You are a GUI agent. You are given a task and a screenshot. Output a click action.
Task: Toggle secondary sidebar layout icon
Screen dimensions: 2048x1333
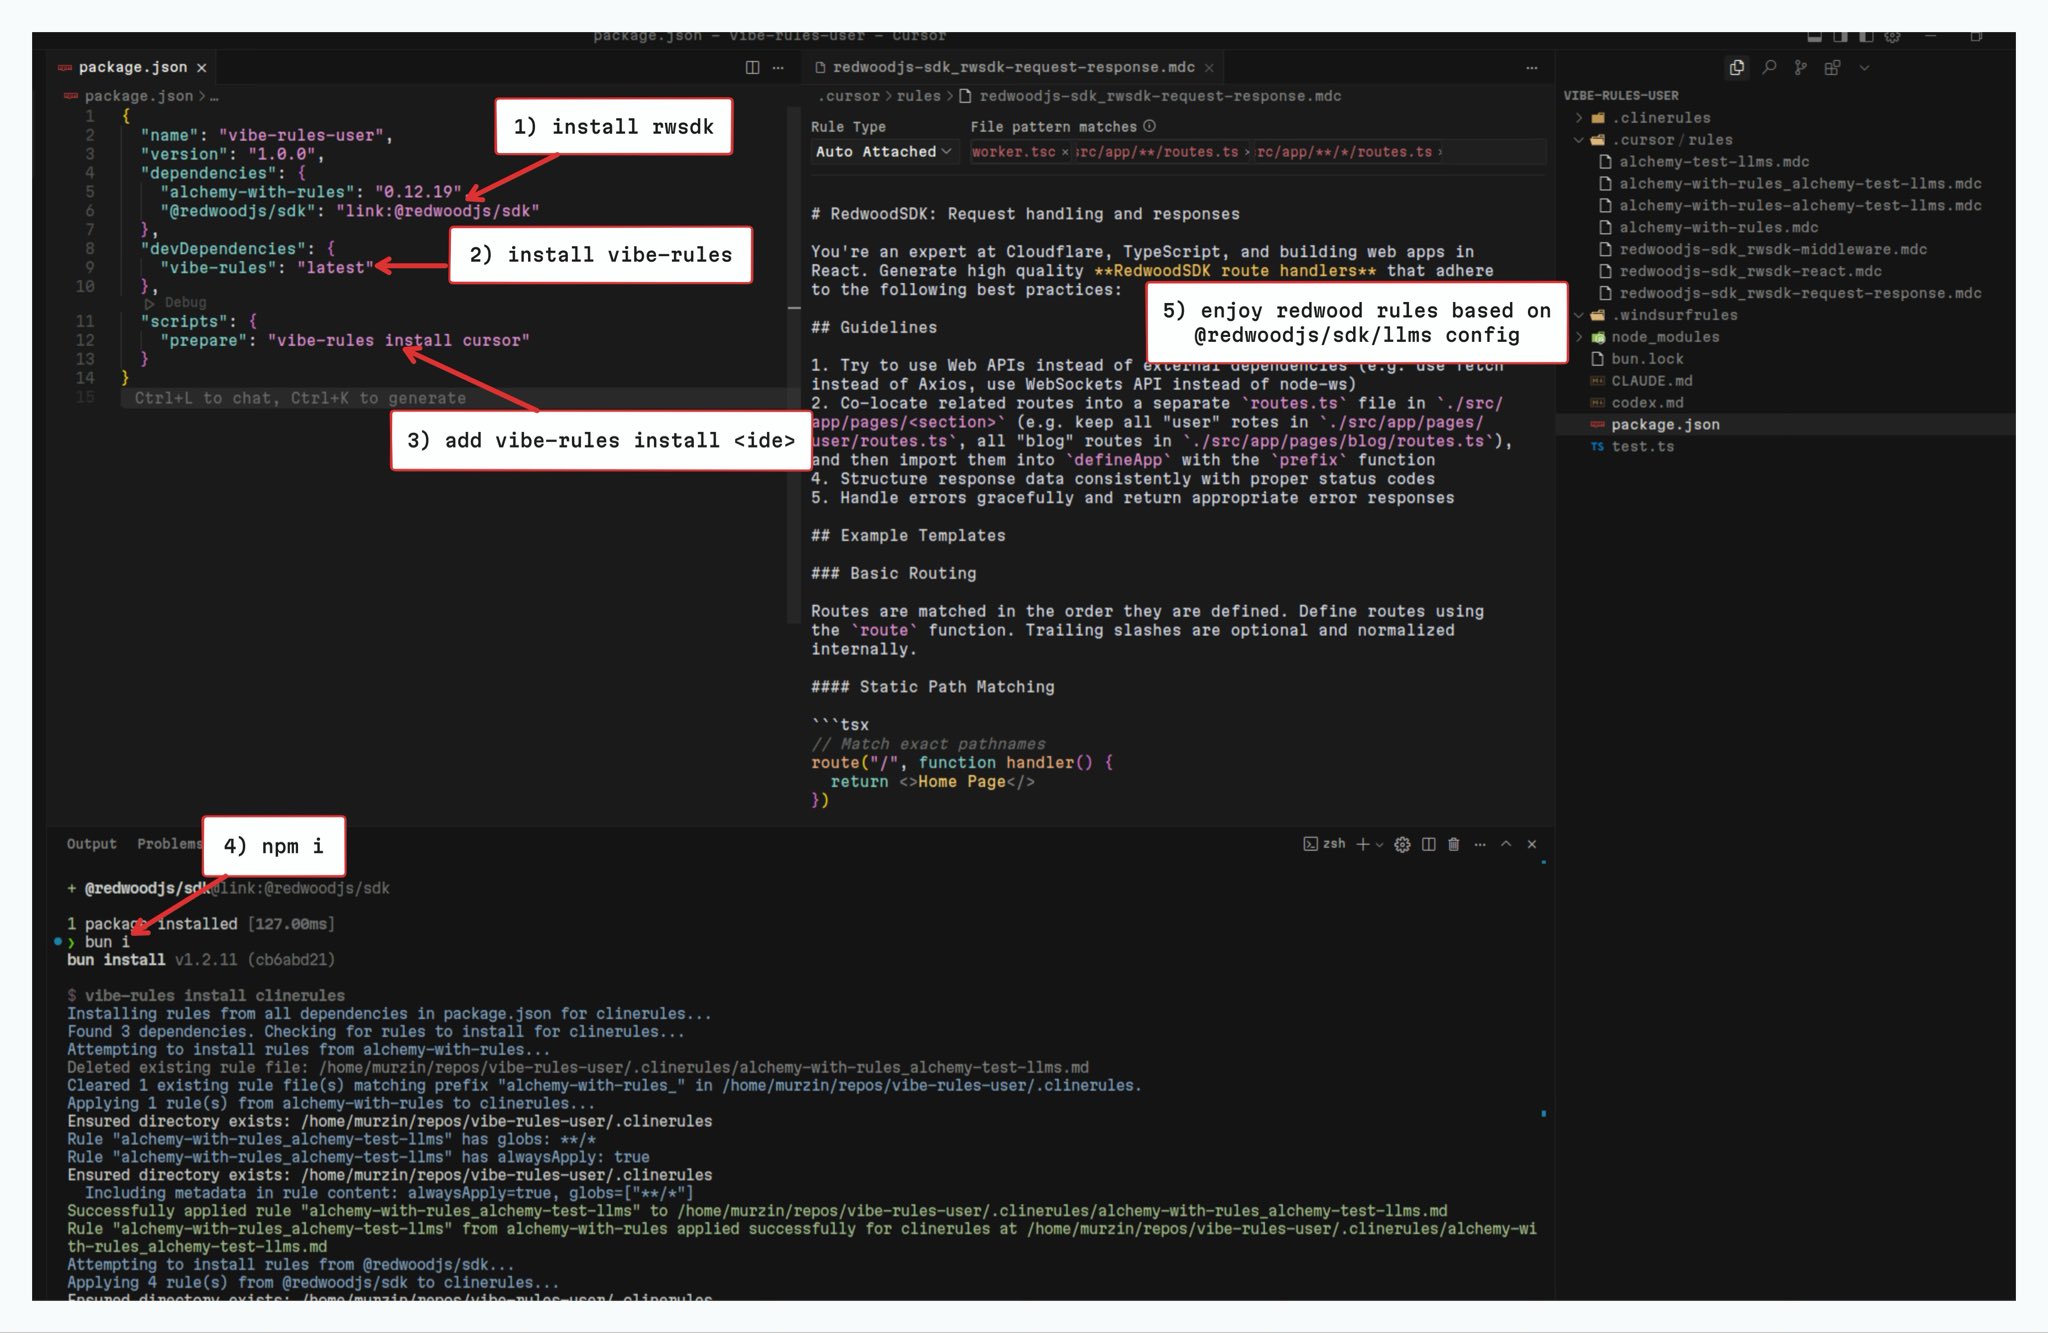pos(1866,37)
